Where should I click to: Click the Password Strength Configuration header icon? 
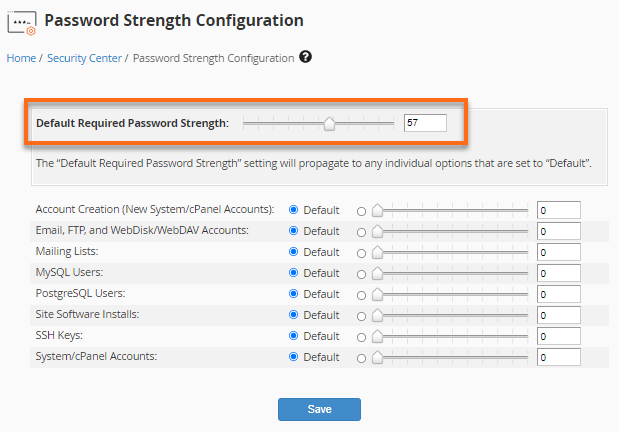tap(21, 21)
